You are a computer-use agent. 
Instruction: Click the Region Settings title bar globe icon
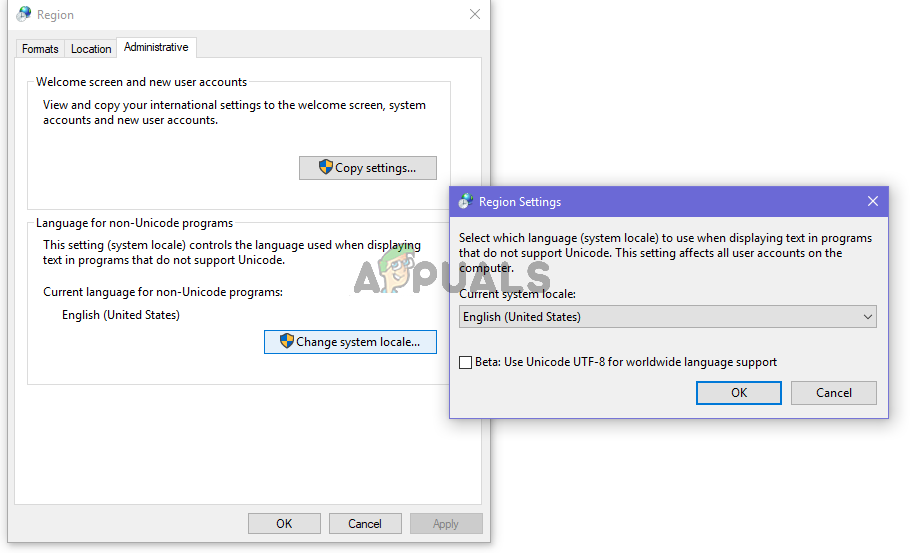(465, 201)
